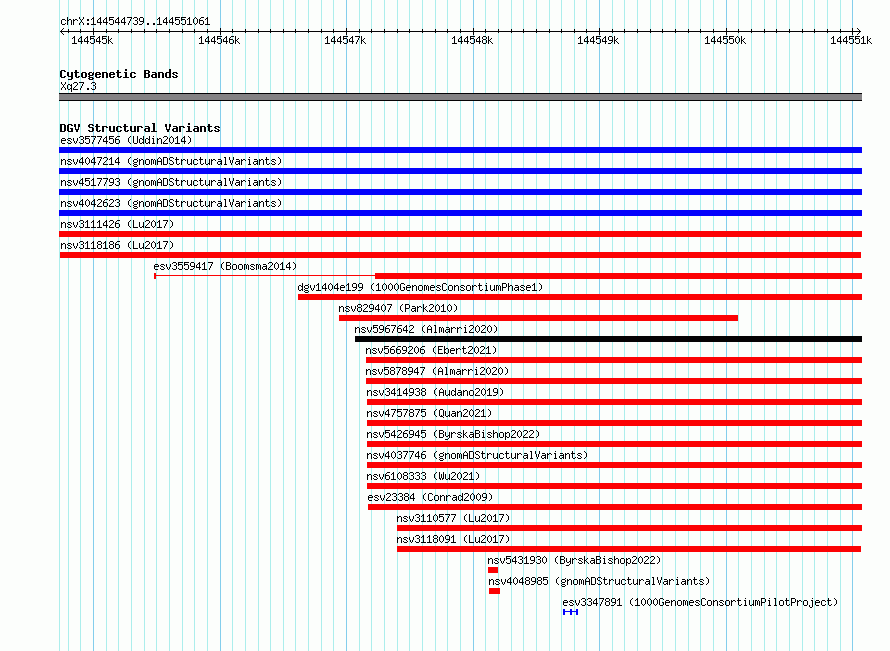Click the red bar under nsv829407
Viewport: 890px width, 651px height.
pos(538,318)
